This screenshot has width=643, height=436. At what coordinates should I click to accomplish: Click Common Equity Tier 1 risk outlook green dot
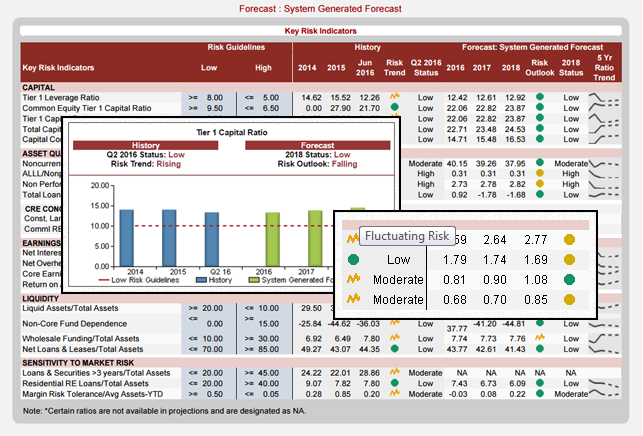pos(540,107)
